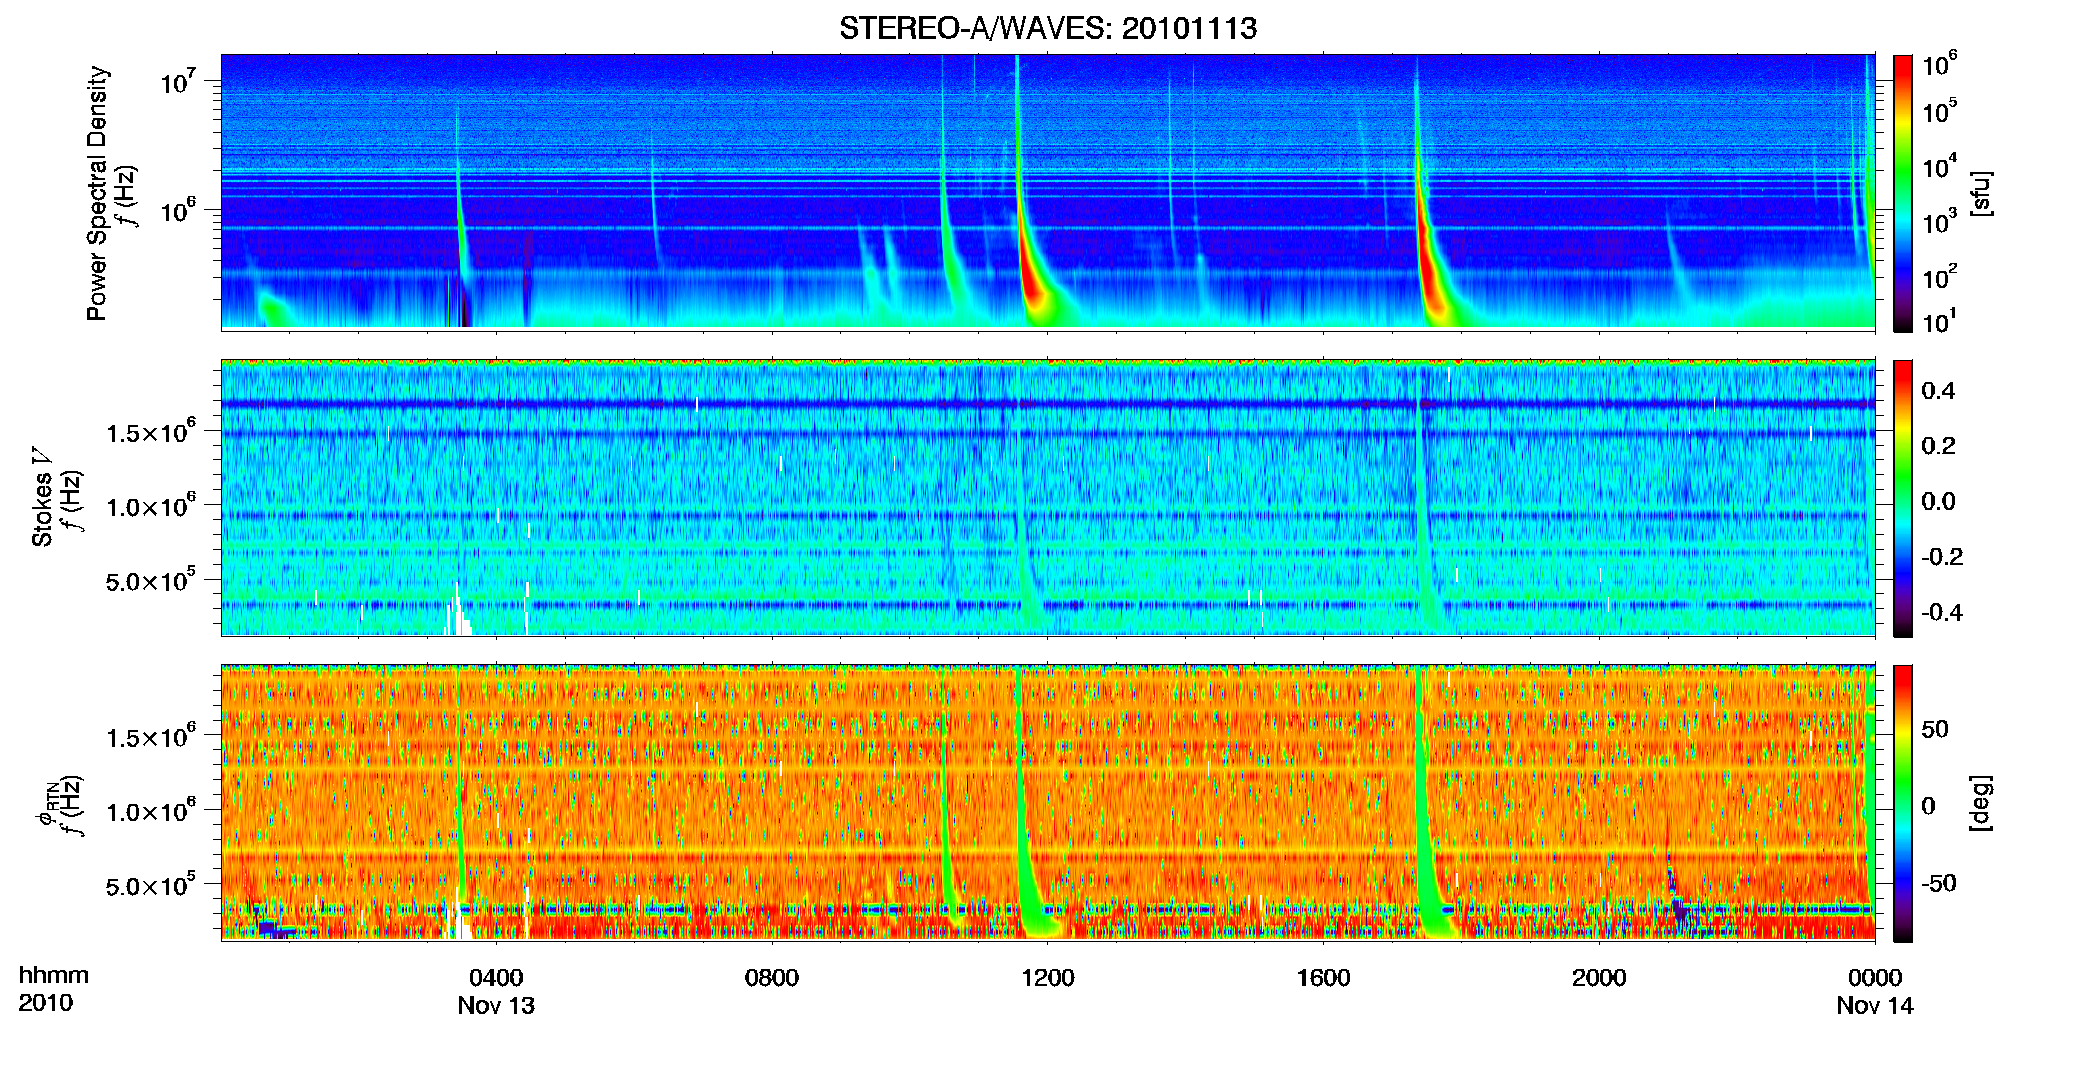The width and height of the screenshot is (2096, 1080).
Task: Click the 1.5×10^6 tick on Stokes V panel
Action: click(x=151, y=432)
